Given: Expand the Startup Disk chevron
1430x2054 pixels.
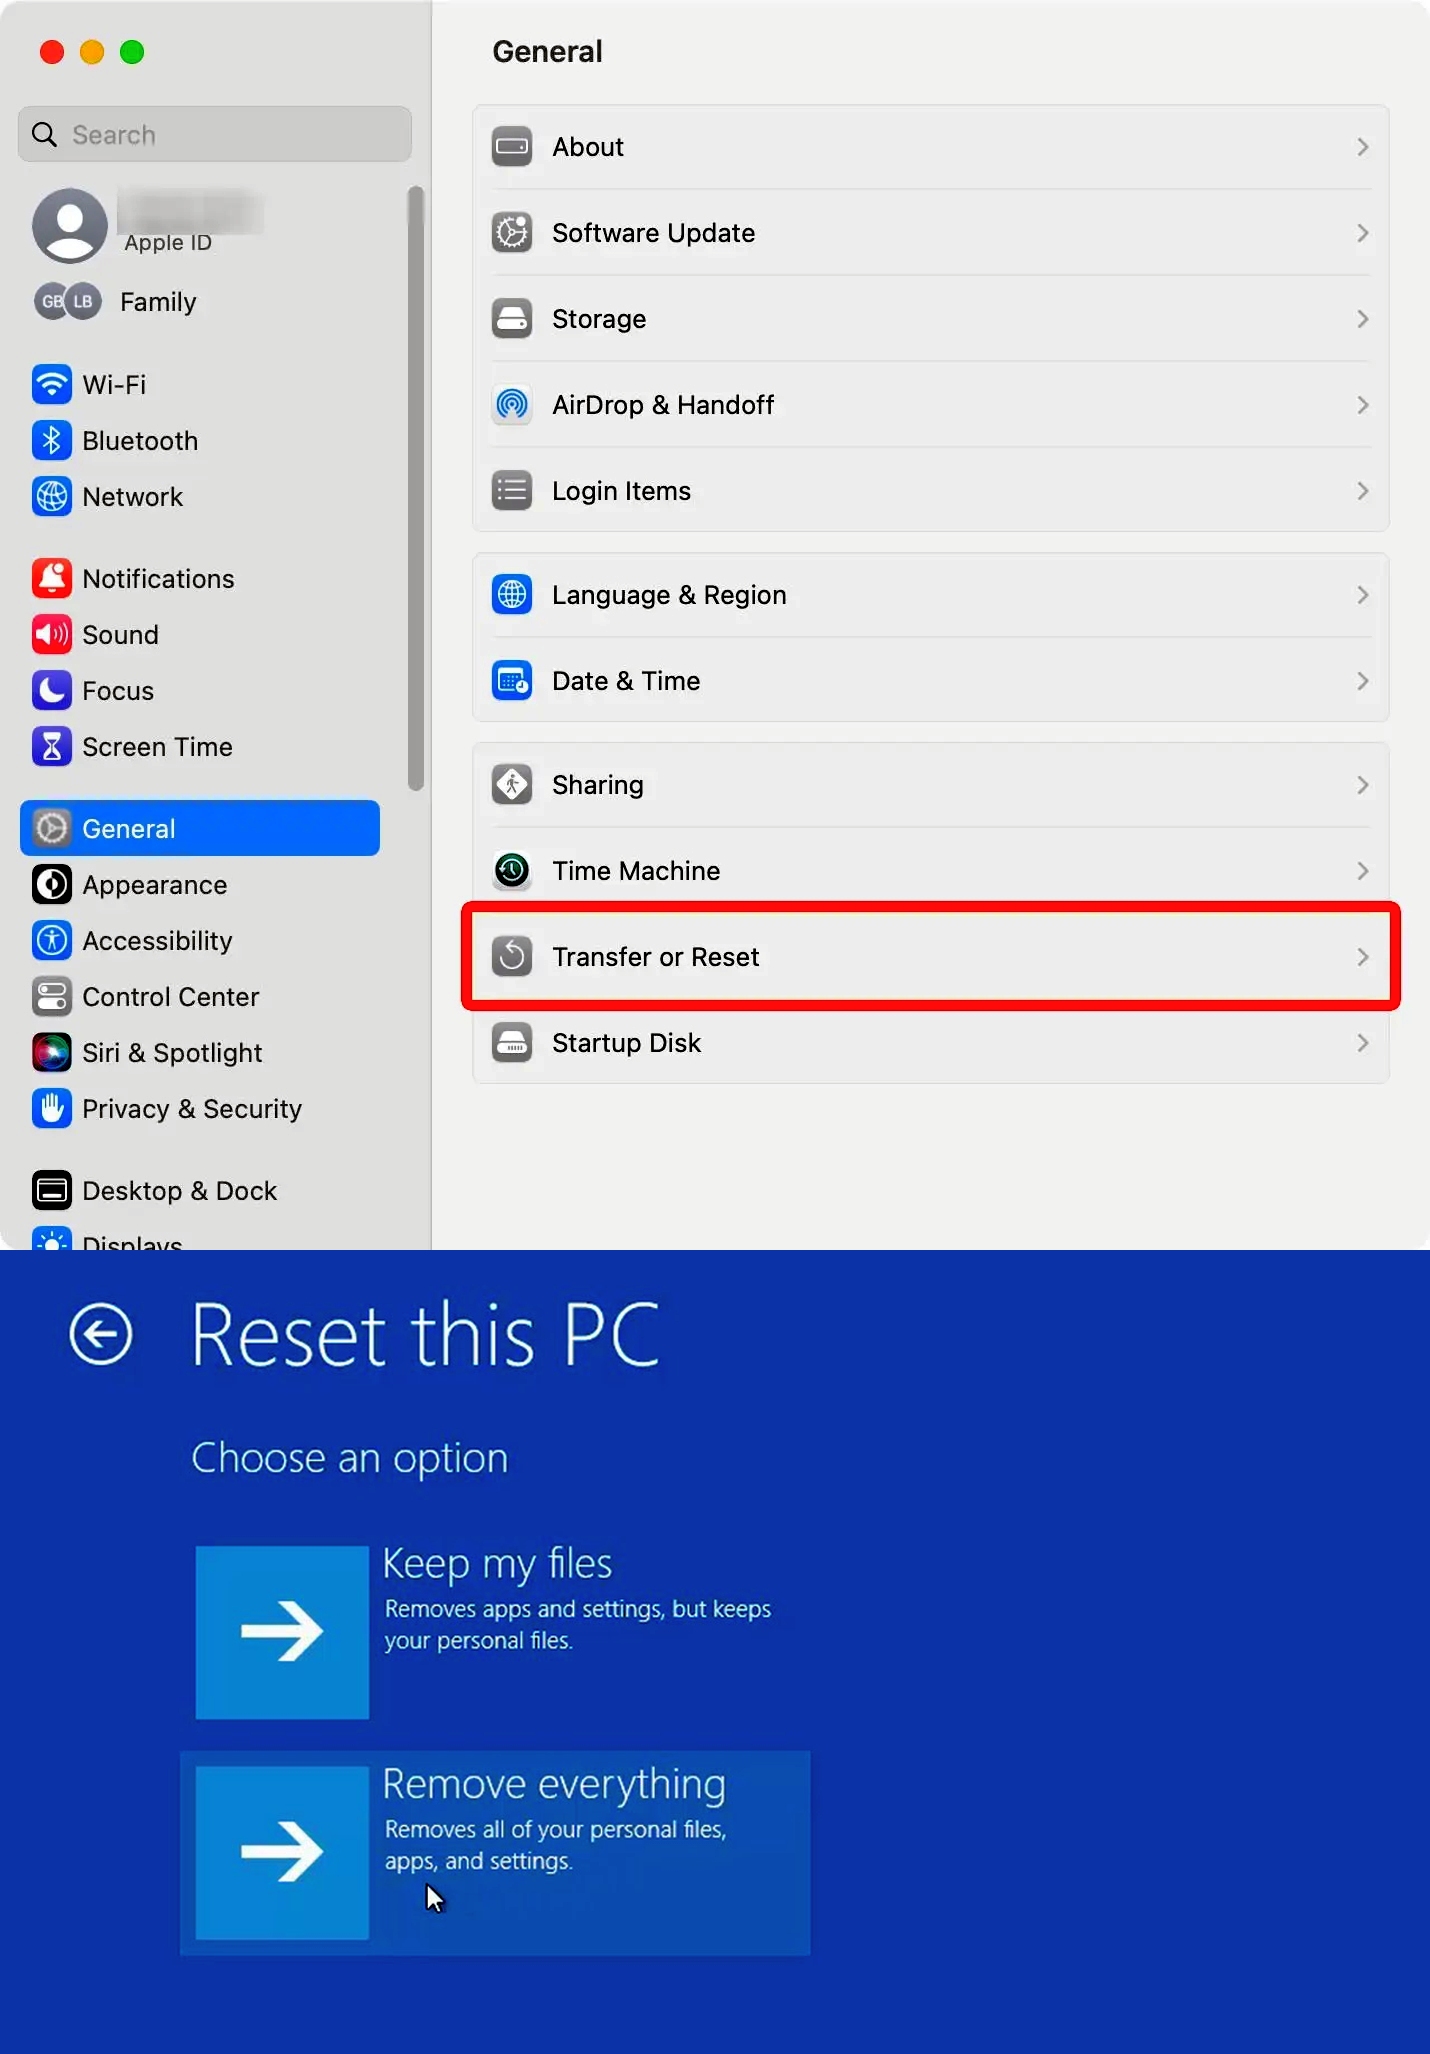Looking at the screenshot, I should point(1363,1043).
